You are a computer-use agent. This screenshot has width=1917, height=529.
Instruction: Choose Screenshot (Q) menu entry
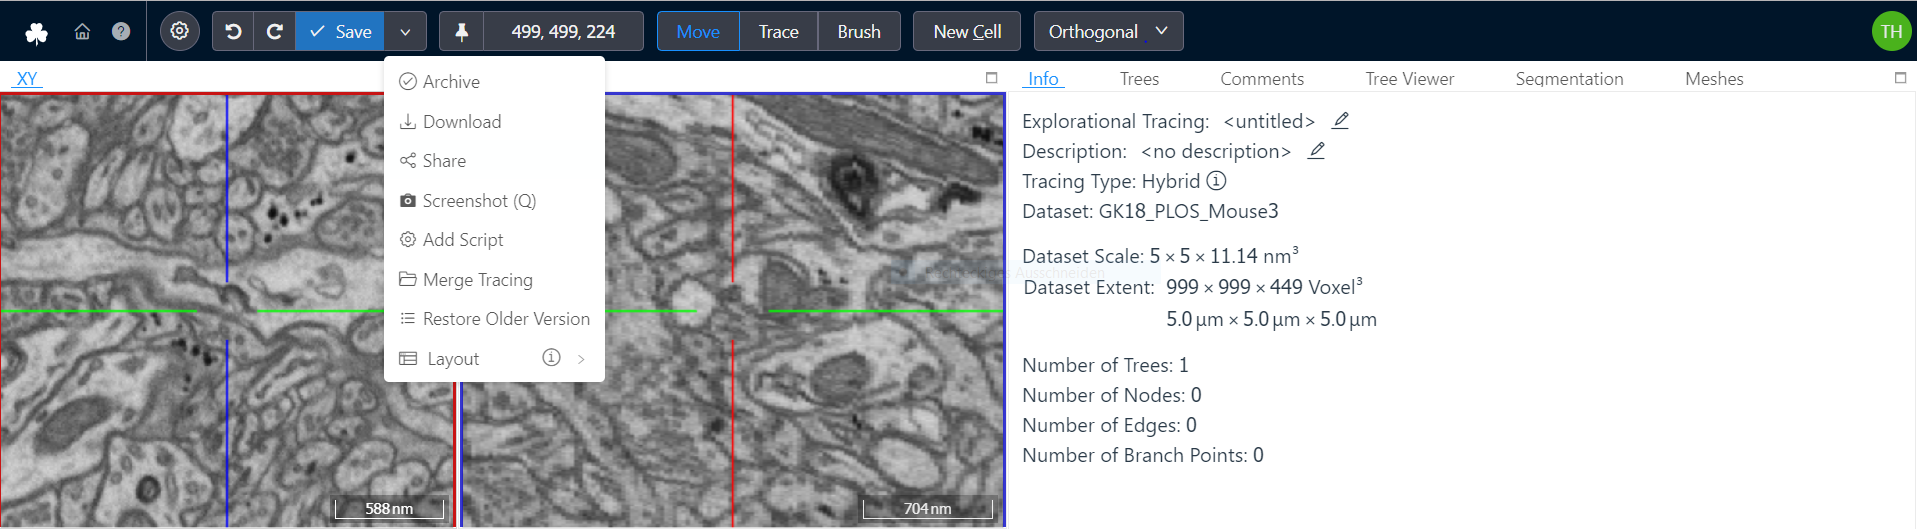click(x=494, y=201)
